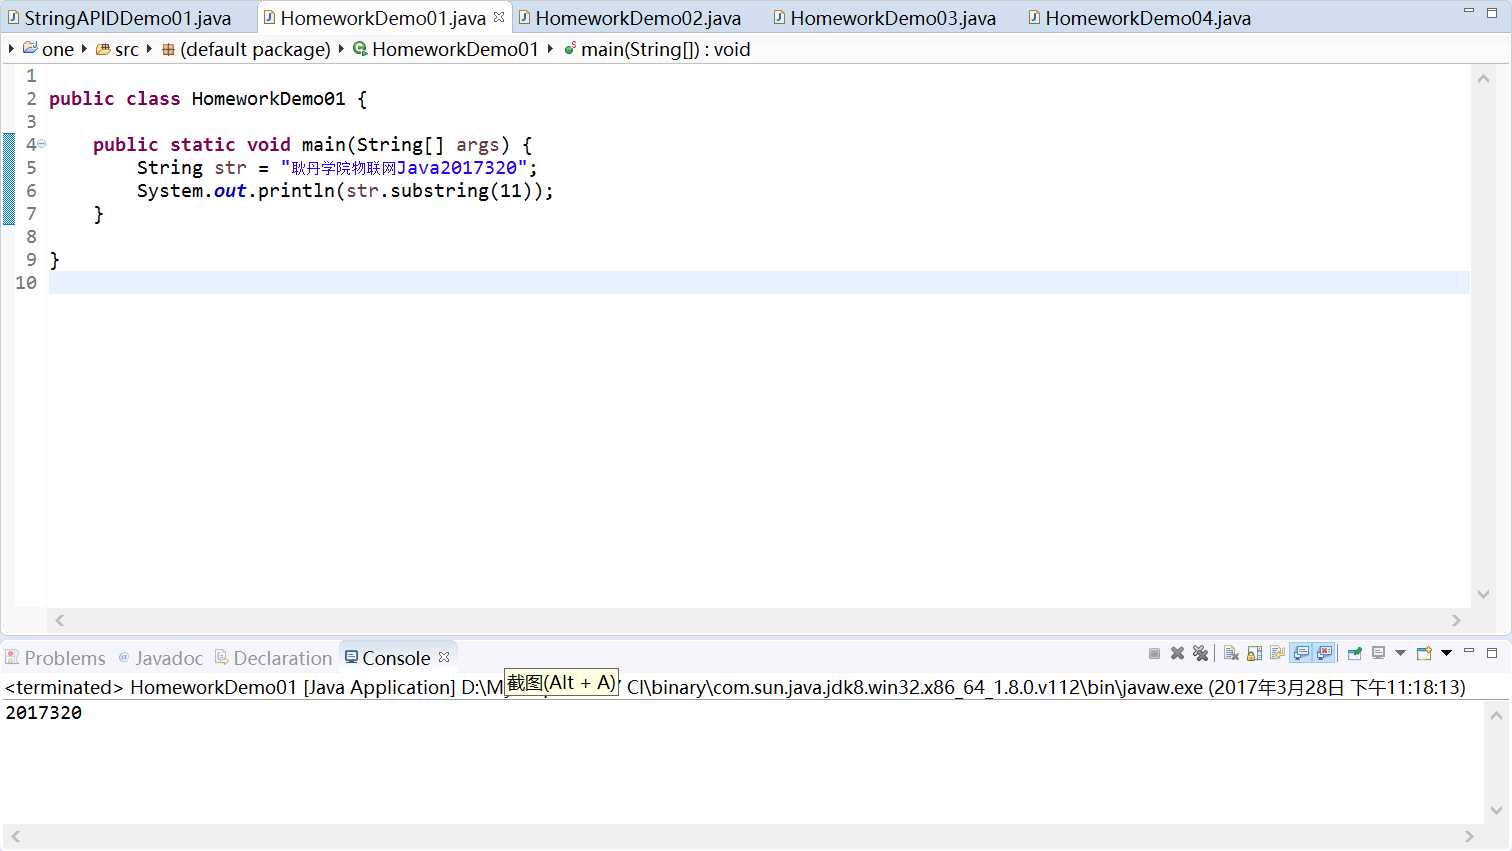Viewport: 1512px width, 851px height.
Task: Close the HomeworkDemo01.java editor tab
Action: point(499,17)
